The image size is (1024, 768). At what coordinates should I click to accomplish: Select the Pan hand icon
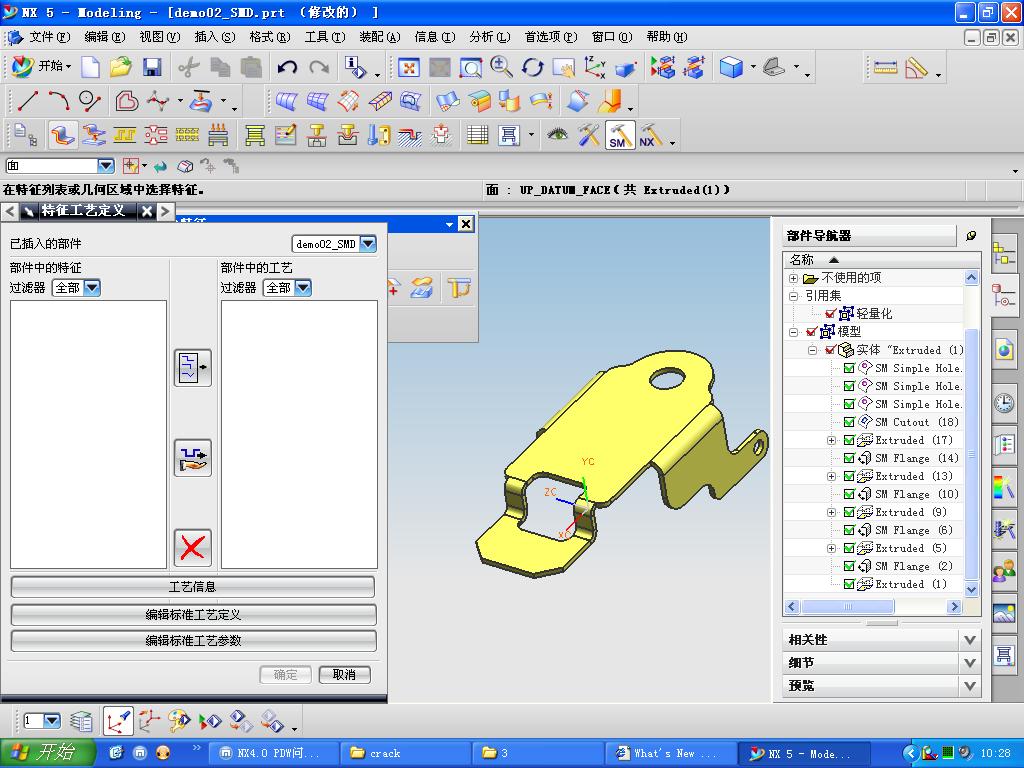563,67
